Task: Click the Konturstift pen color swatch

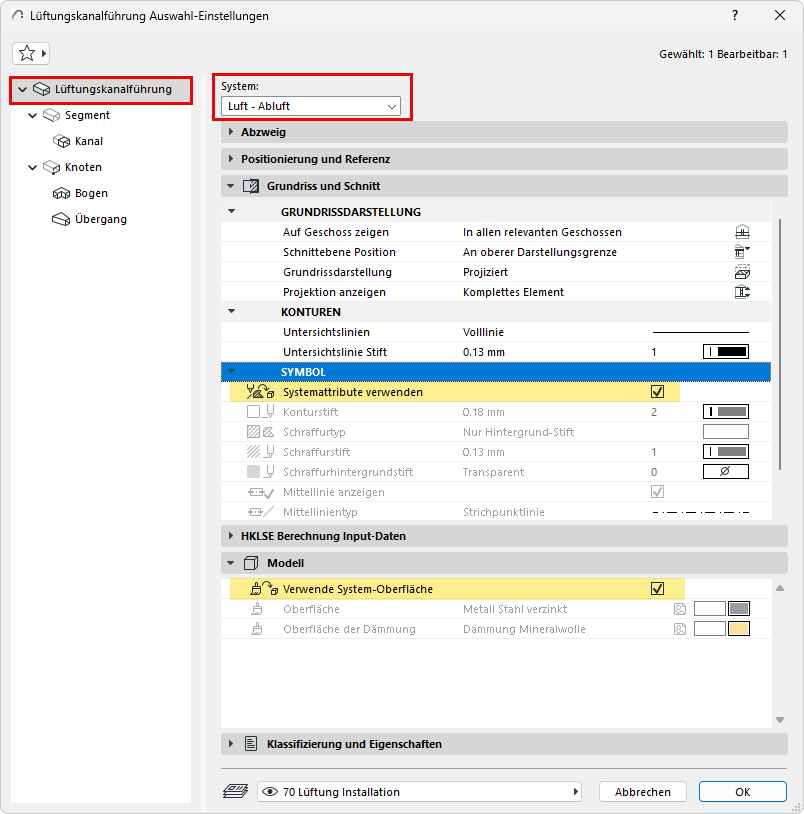Action: point(726,412)
